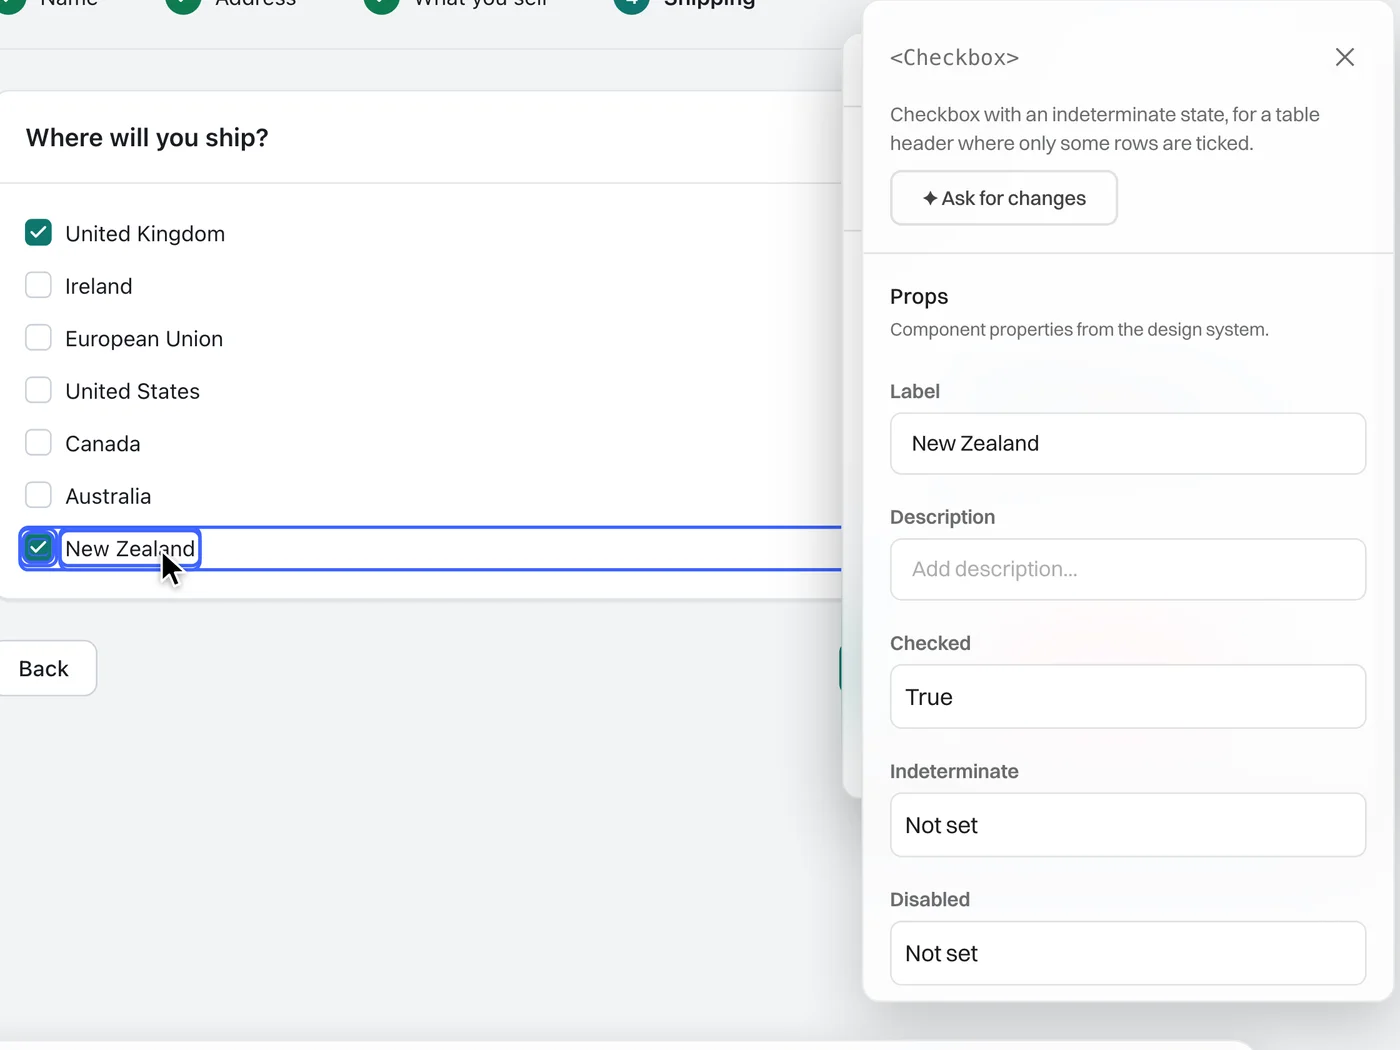Edit the Label field containing New Zealand

click(1128, 444)
